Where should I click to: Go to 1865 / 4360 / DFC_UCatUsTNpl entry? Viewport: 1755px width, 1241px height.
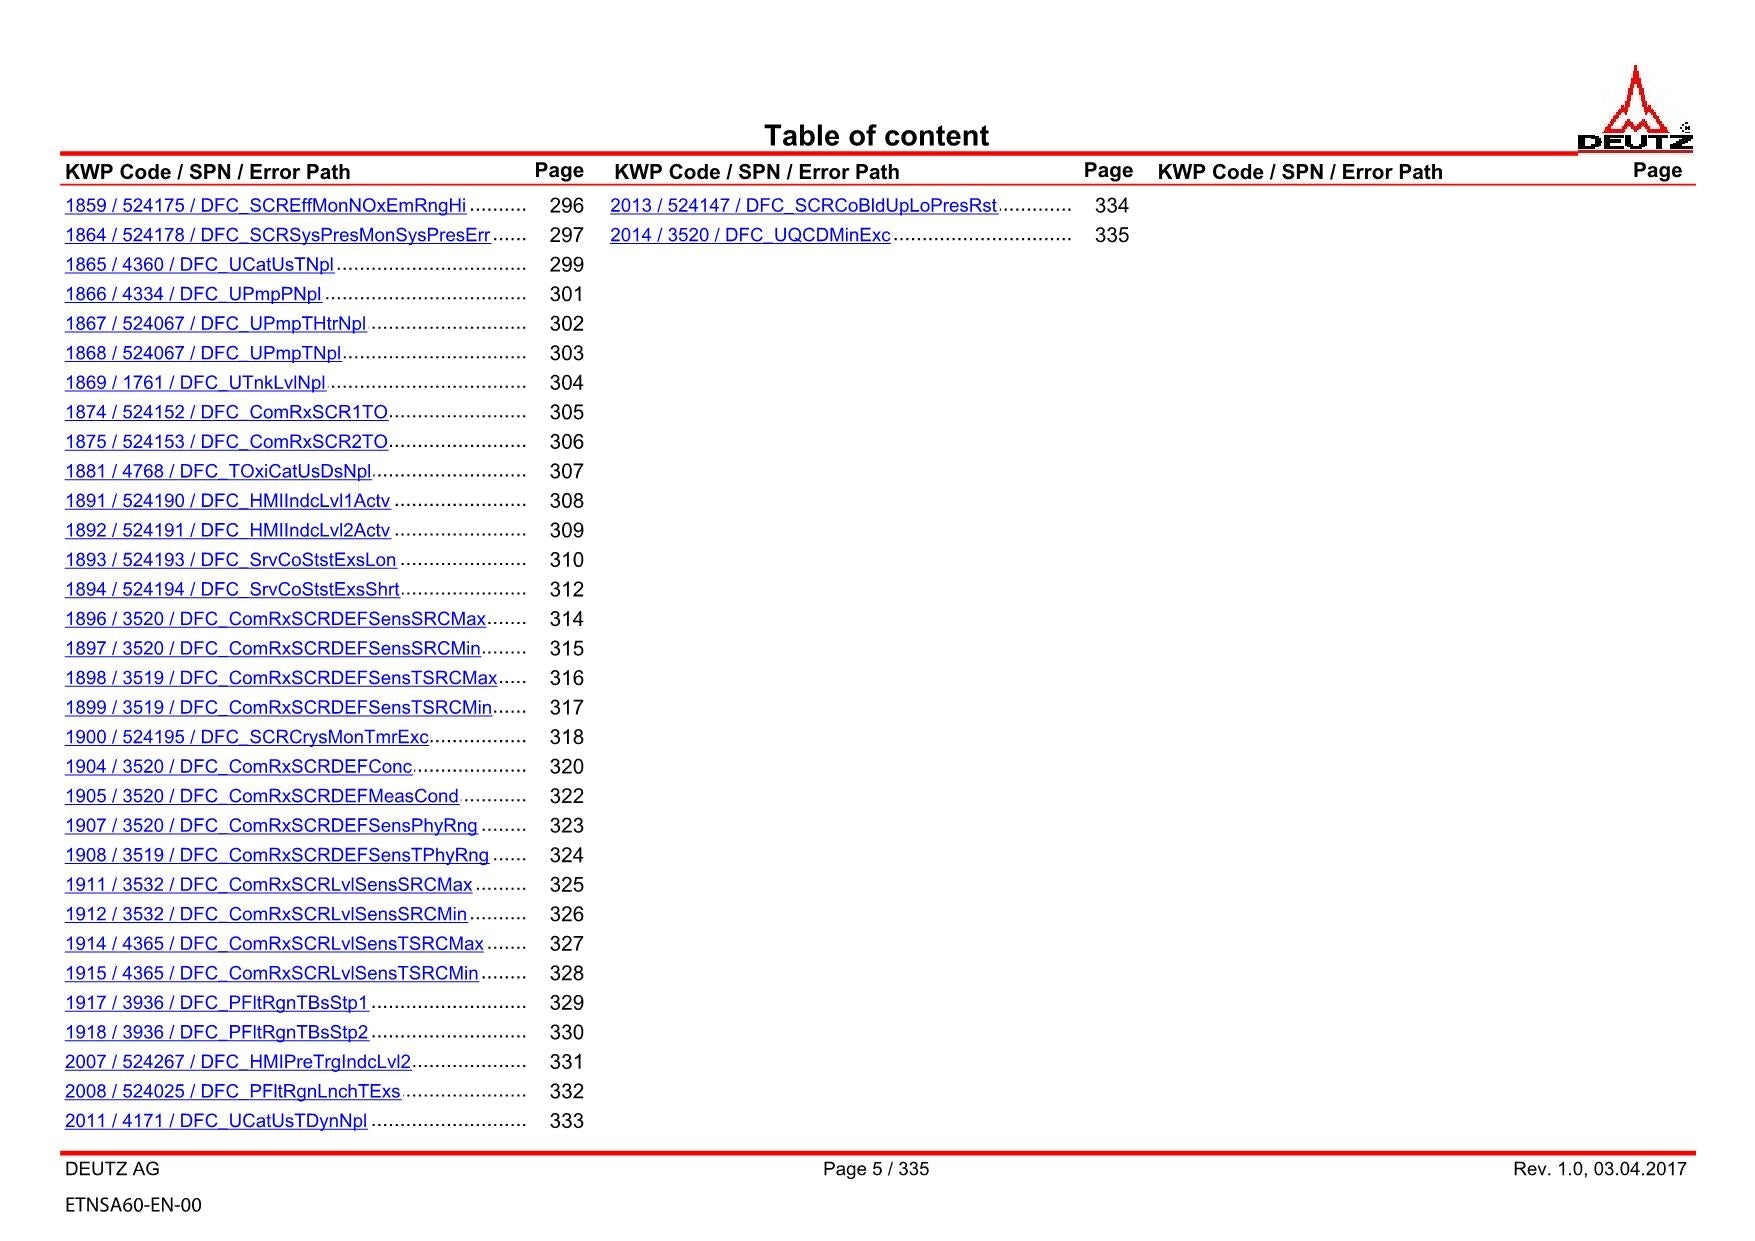pos(199,265)
